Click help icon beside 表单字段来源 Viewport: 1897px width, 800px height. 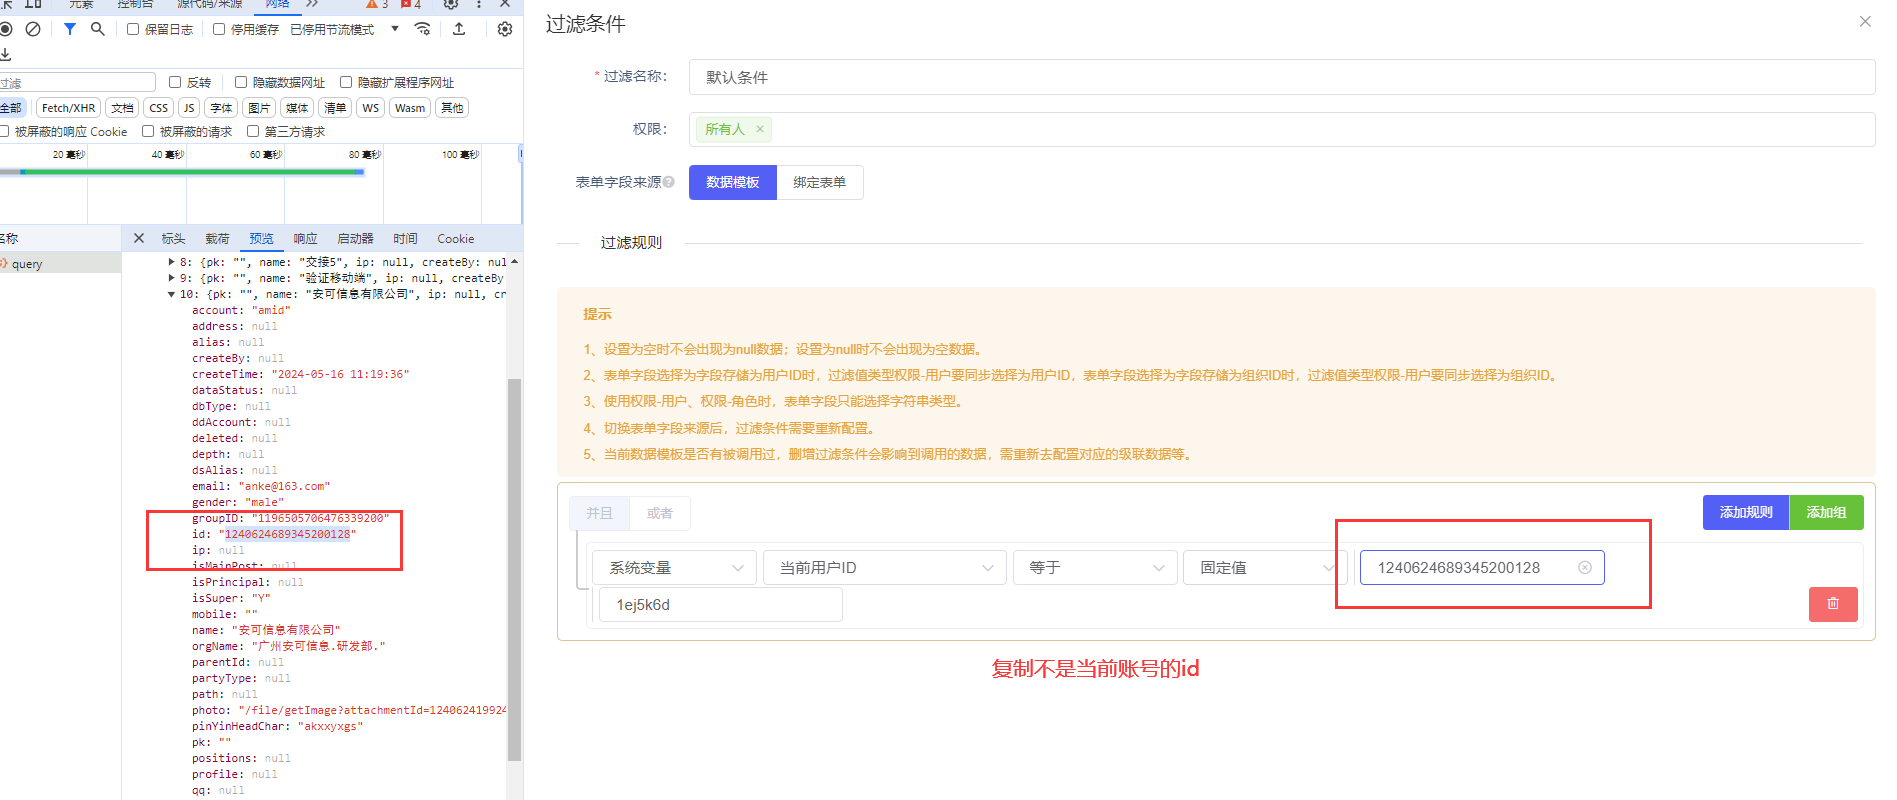pos(669,182)
